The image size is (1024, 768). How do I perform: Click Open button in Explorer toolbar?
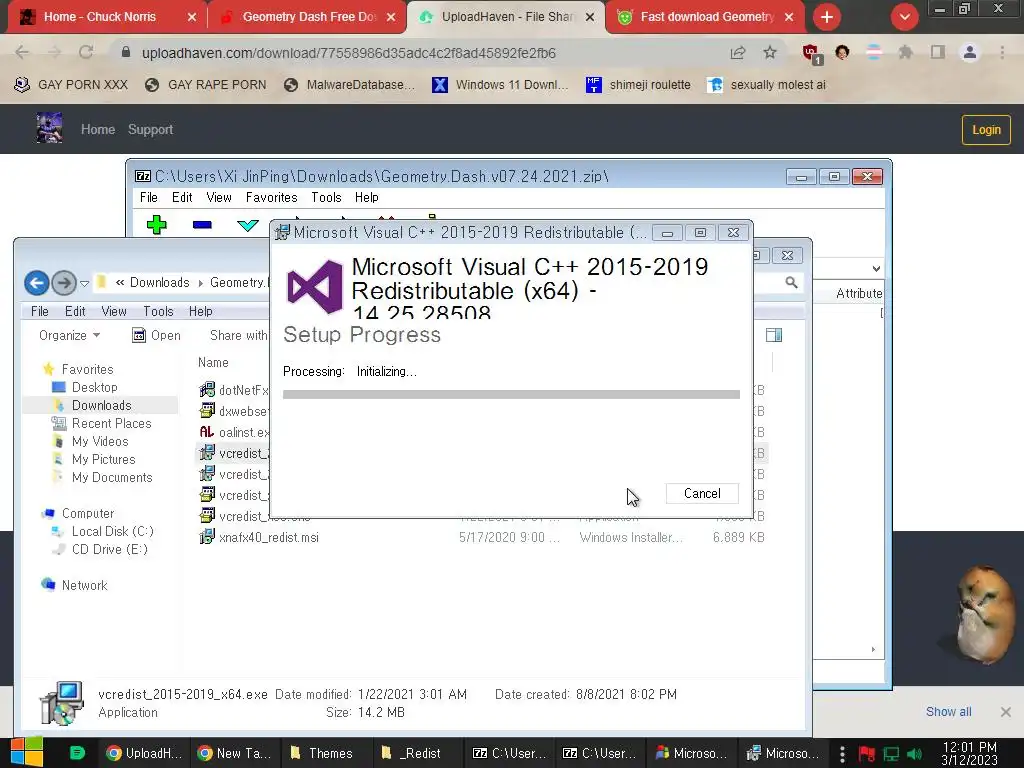(156, 335)
